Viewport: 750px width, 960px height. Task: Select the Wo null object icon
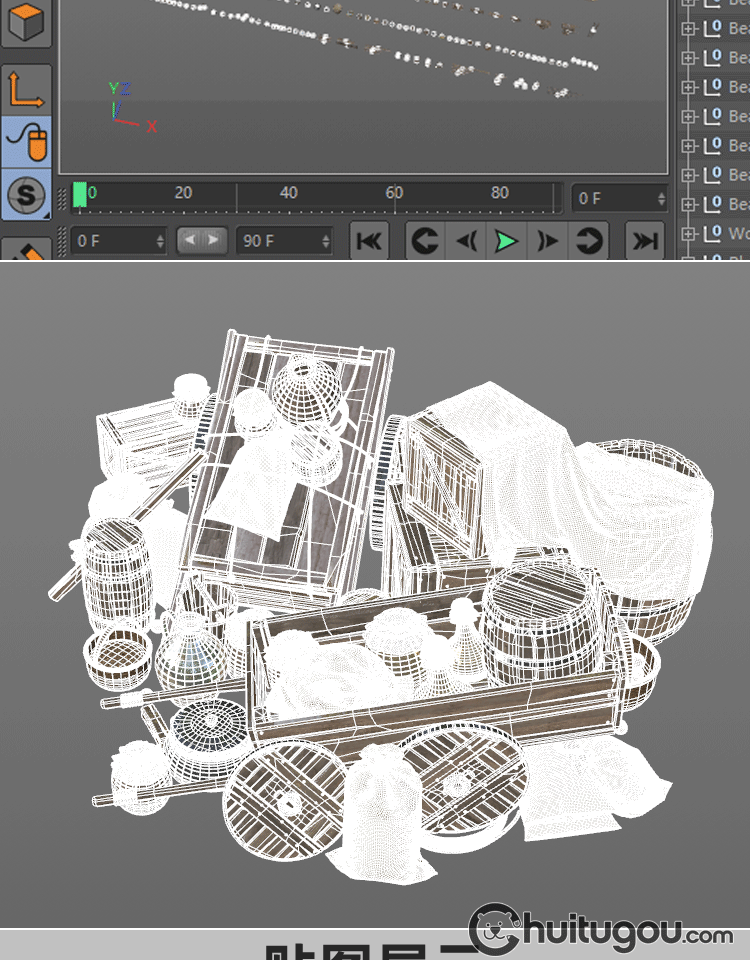712,233
